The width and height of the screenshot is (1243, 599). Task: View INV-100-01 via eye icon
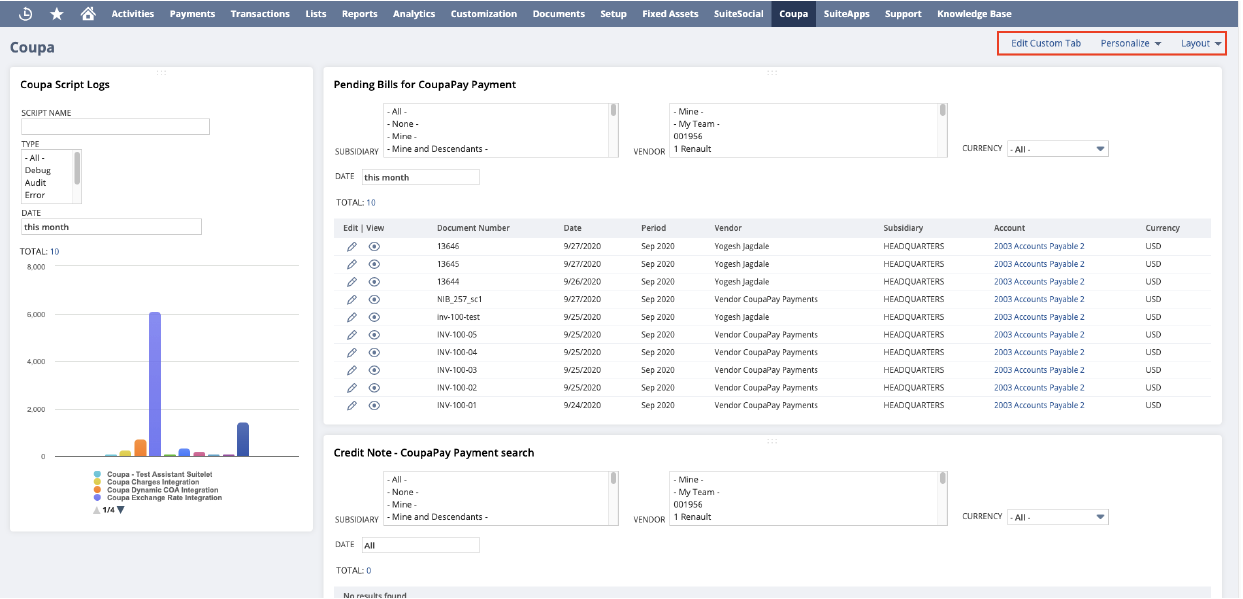[374, 405]
